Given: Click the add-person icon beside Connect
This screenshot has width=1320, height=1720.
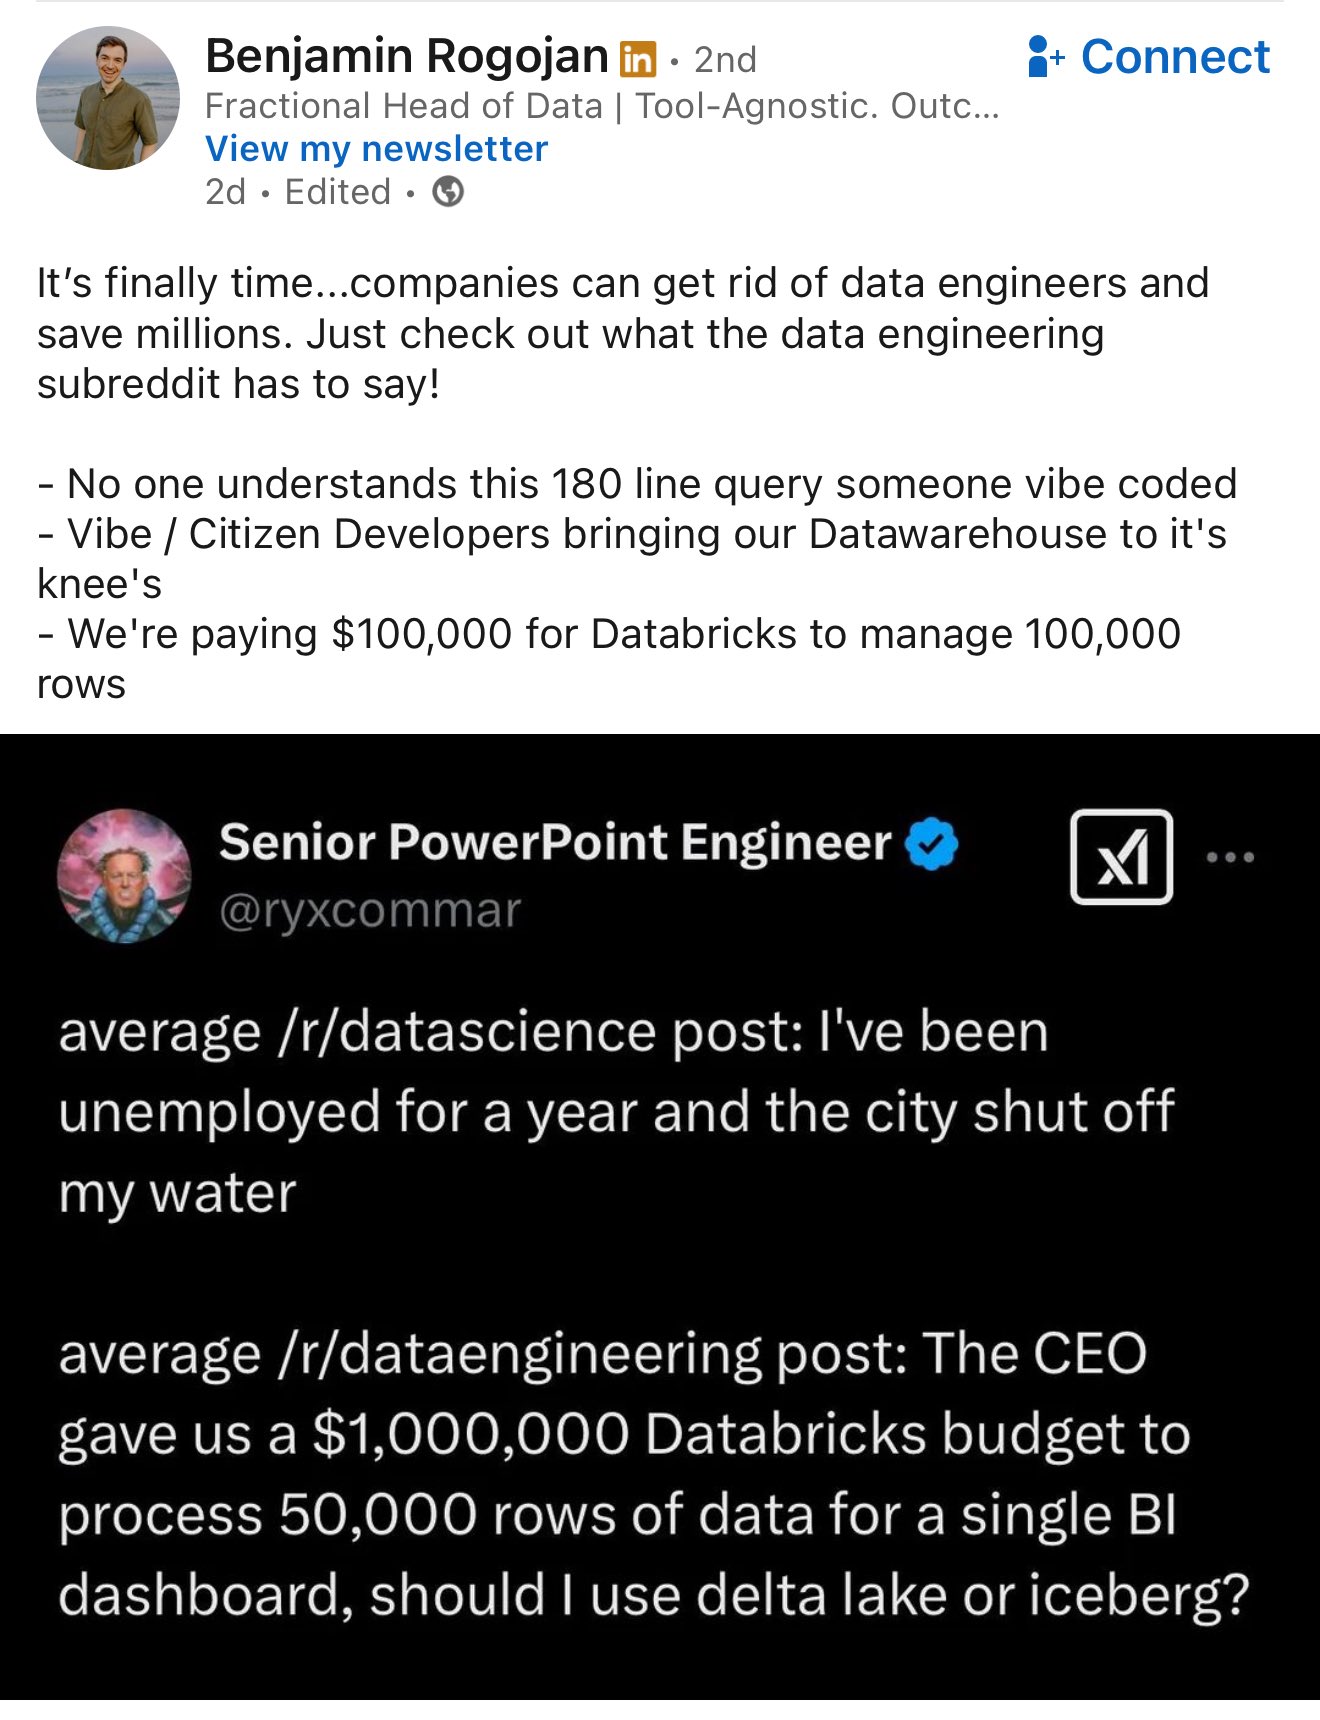Looking at the screenshot, I should (1044, 57).
